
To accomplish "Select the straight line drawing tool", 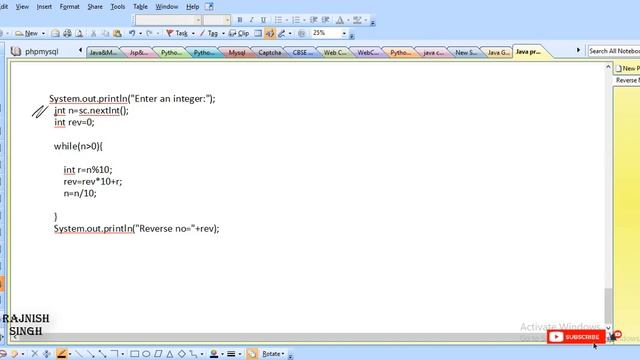I will (x=79, y=354).
